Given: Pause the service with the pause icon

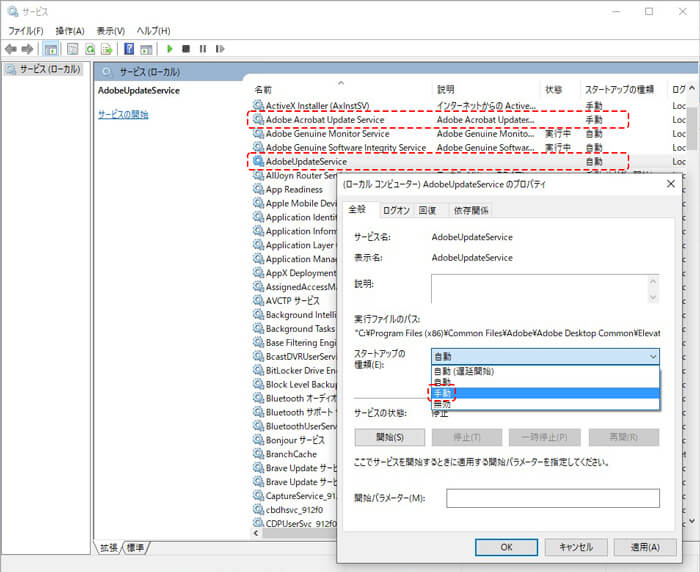Looking at the screenshot, I should (203, 49).
